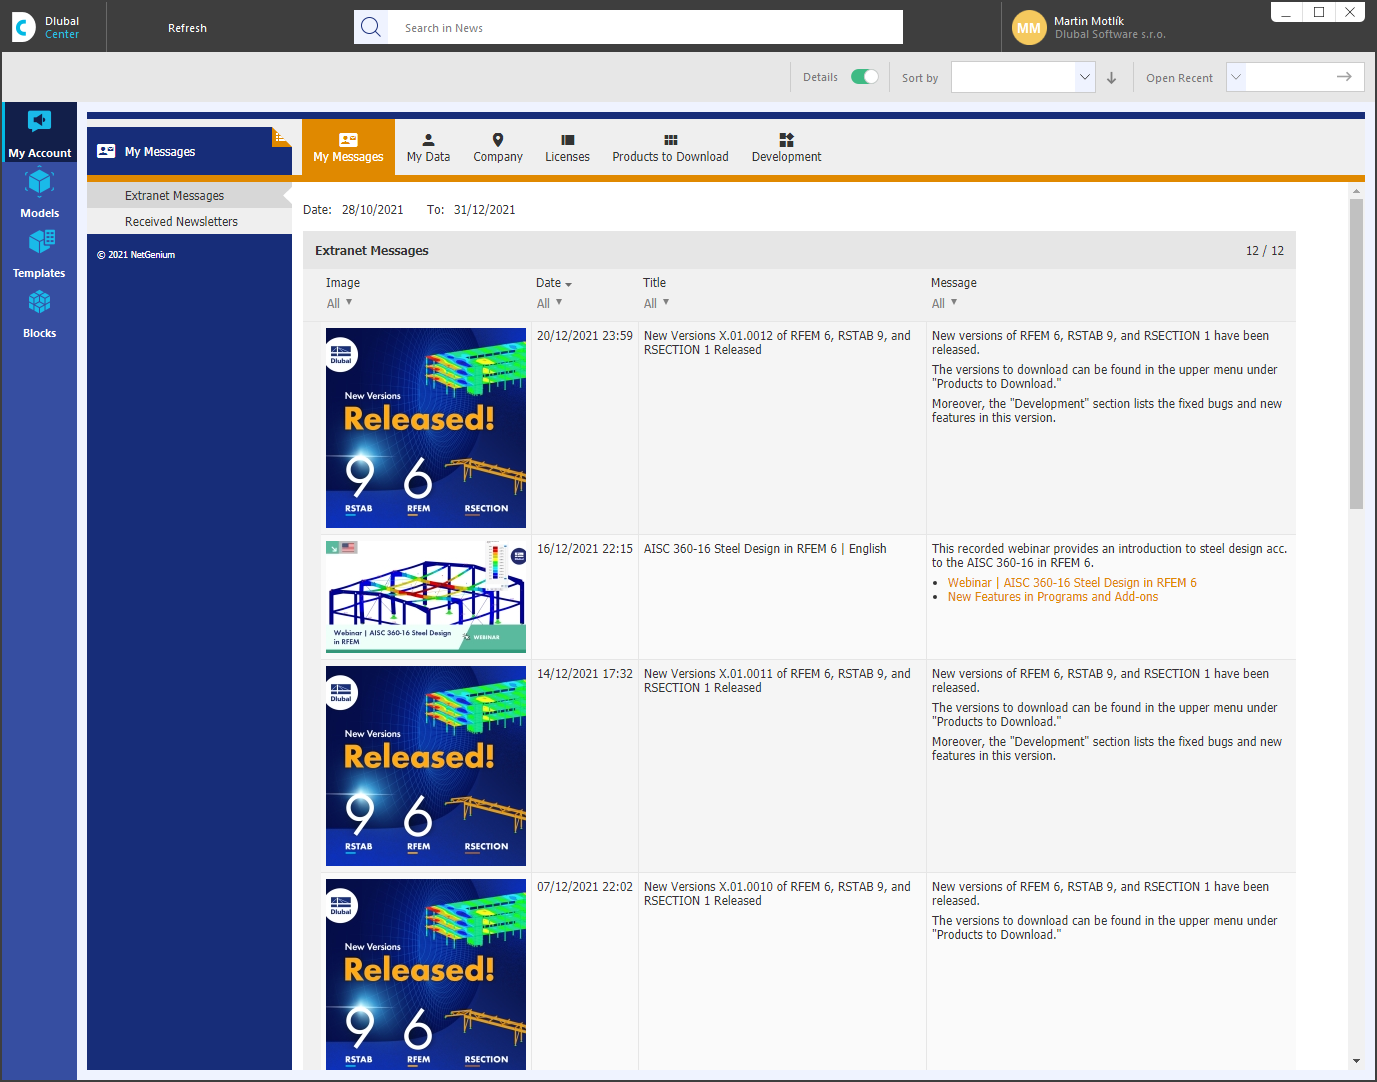Viewport: 1377px width, 1082px height.
Task: Open the Blocks sidebar section
Action: (x=40, y=313)
